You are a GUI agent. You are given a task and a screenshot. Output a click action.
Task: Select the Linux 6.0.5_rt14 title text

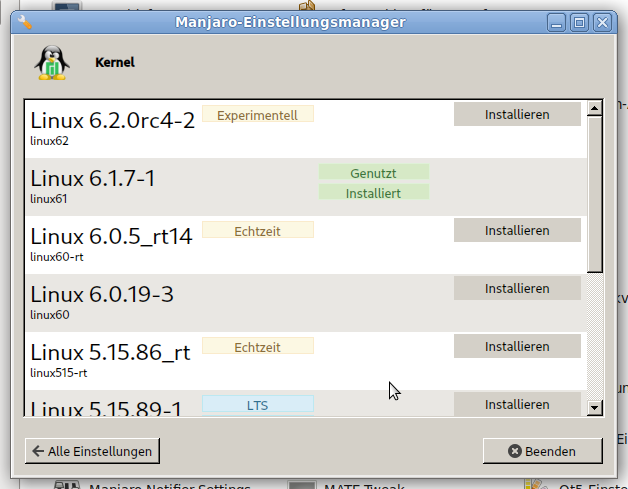pos(111,236)
